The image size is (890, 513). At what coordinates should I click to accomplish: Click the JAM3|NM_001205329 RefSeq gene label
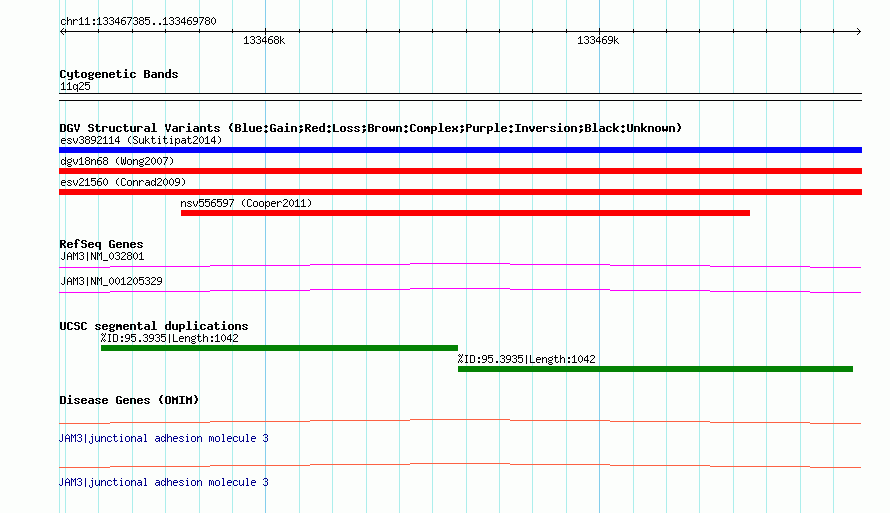111,281
